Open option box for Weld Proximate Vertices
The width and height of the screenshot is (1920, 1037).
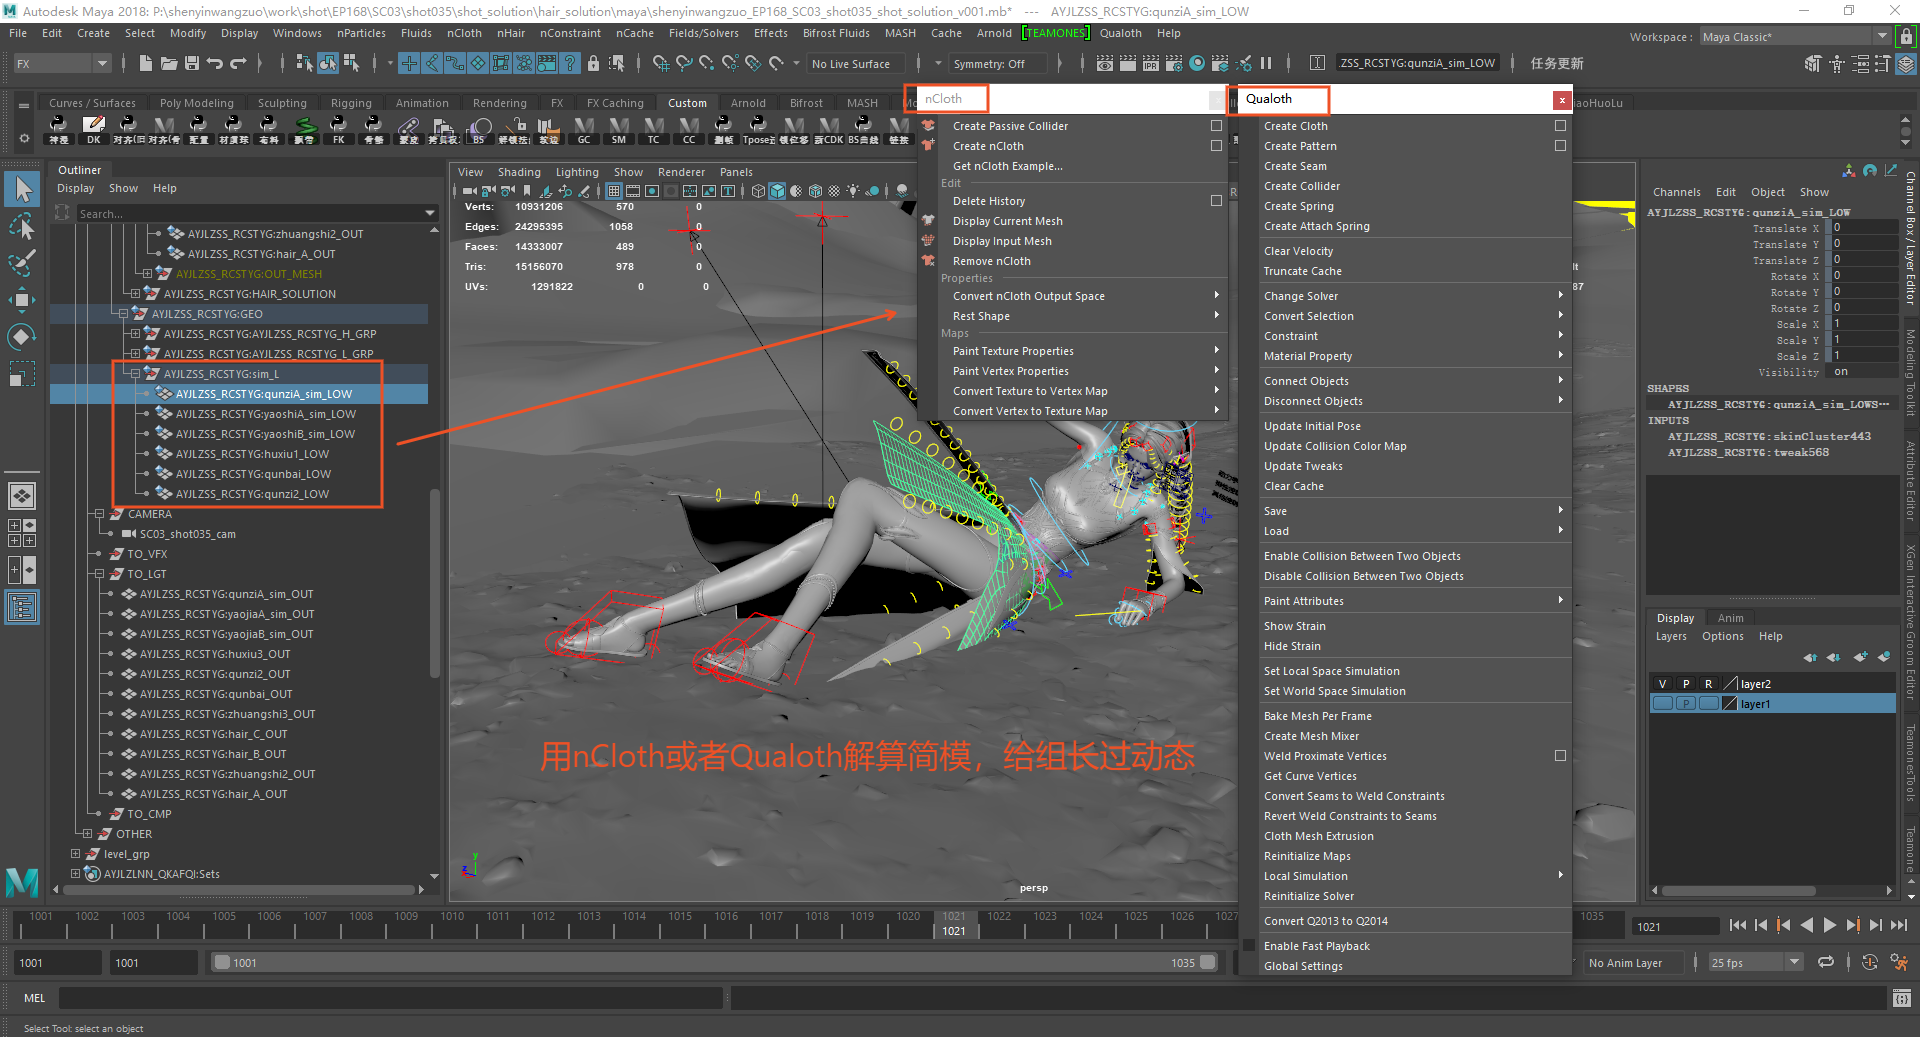pos(1560,756)
